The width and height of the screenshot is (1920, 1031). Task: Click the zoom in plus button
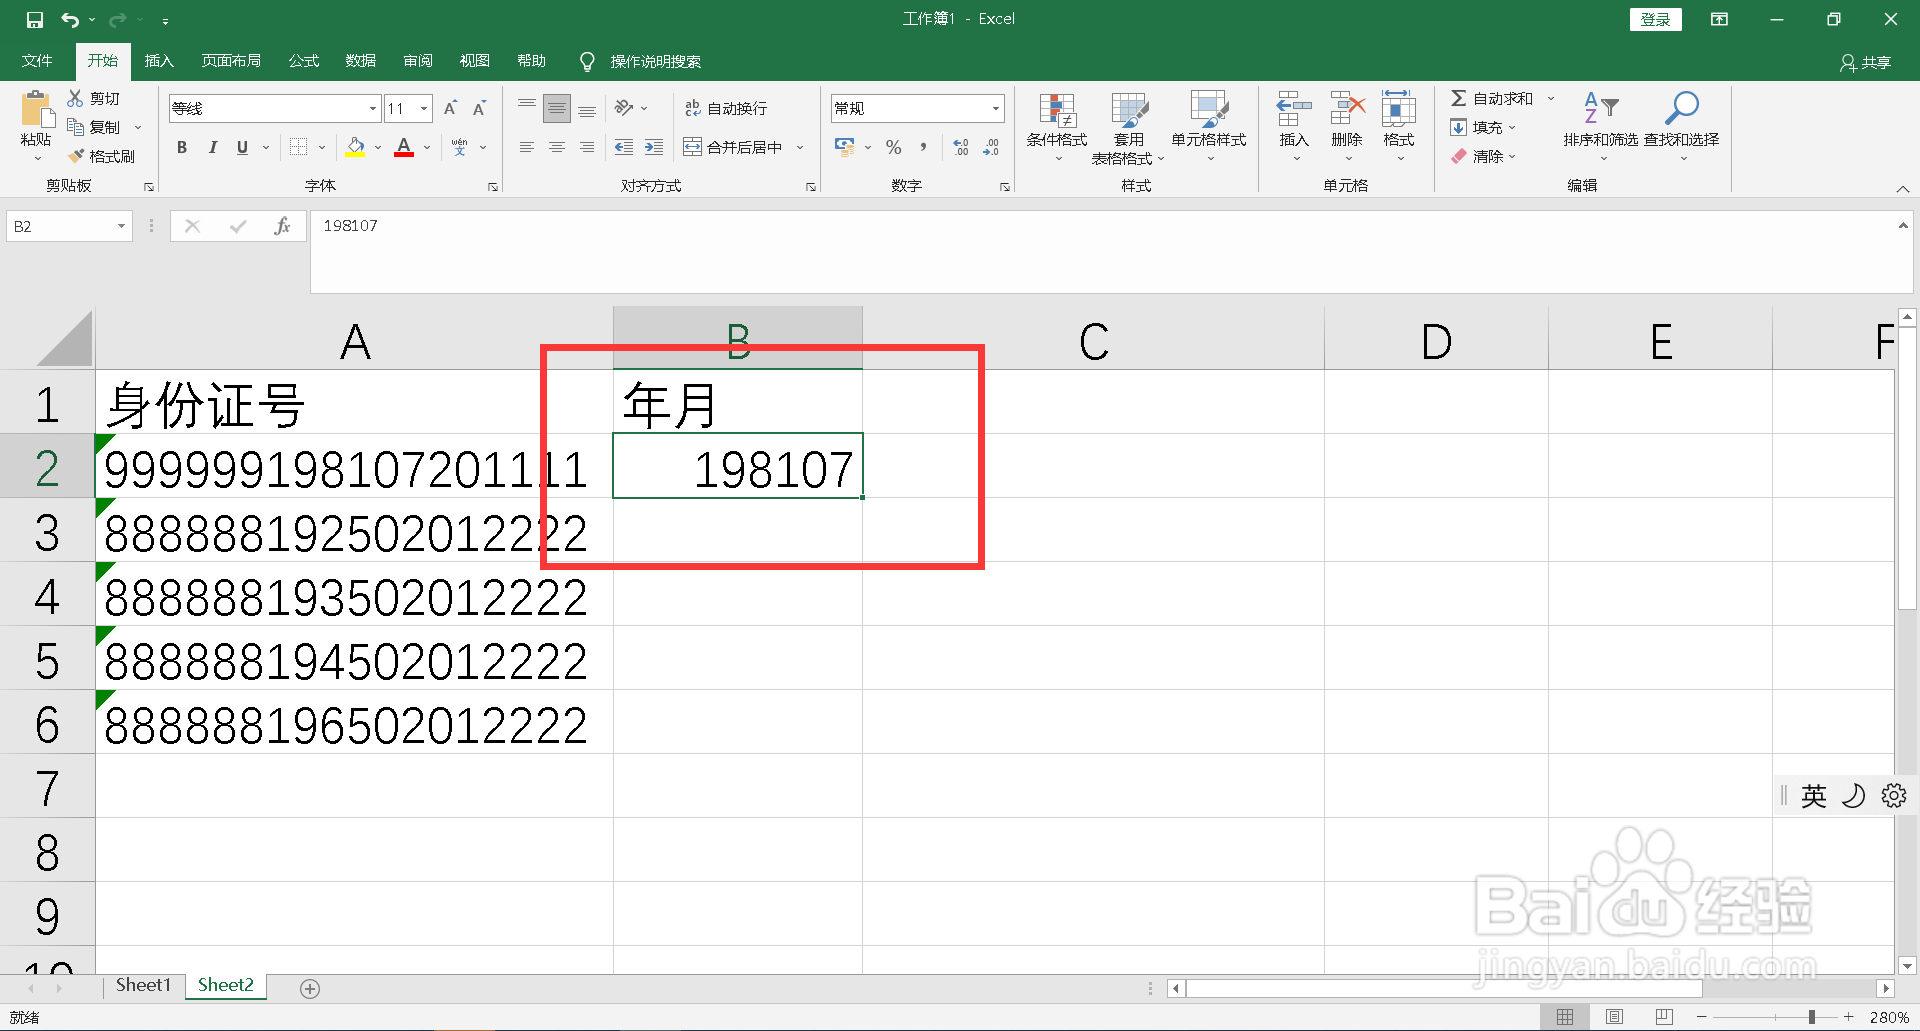1848,1017
